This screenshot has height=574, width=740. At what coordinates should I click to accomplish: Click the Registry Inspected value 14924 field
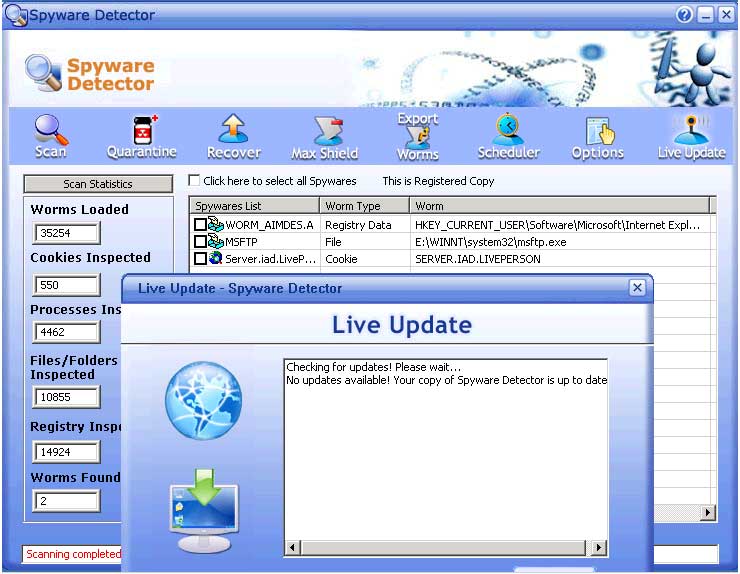click(67, 452)
